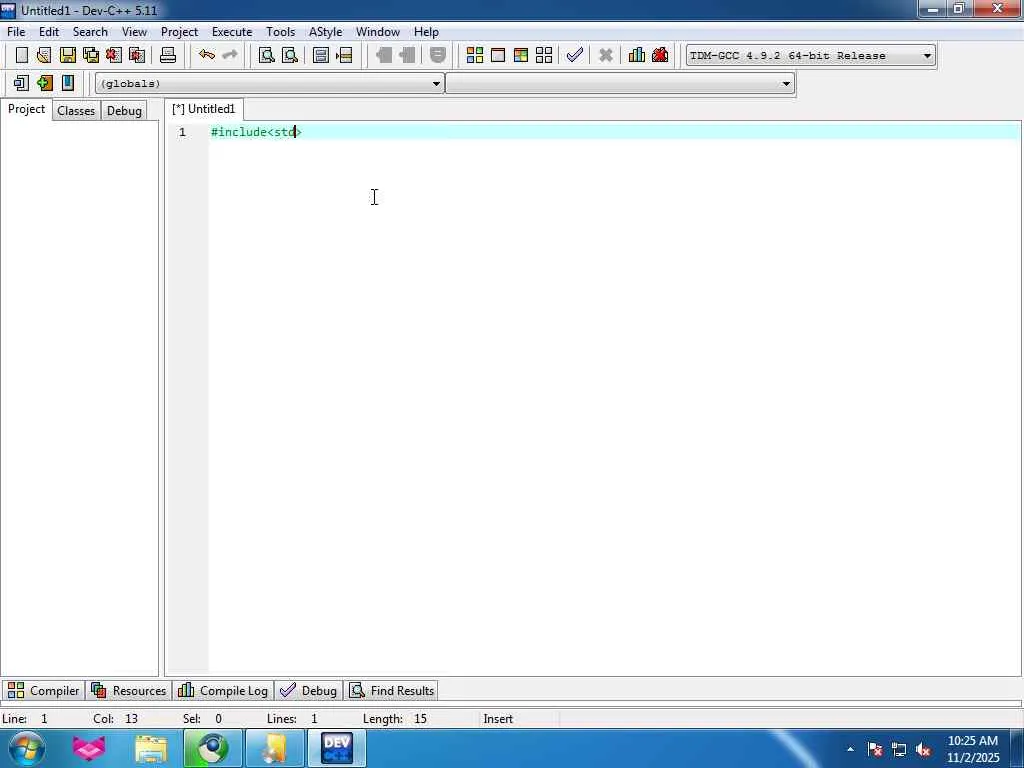1024x768 pixels.
Task: Open the bottom Debug panel tab
Action: point(308,690)
